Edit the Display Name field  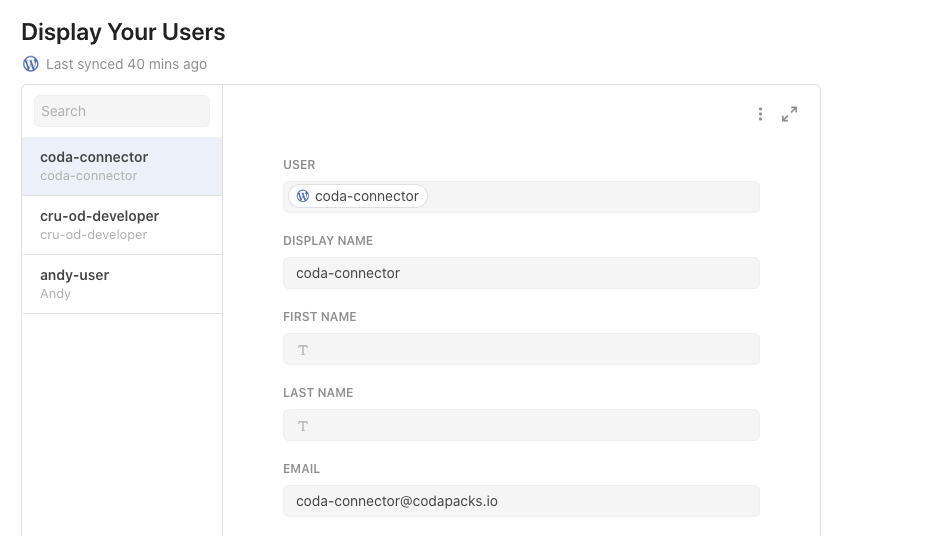pos(521,273)
